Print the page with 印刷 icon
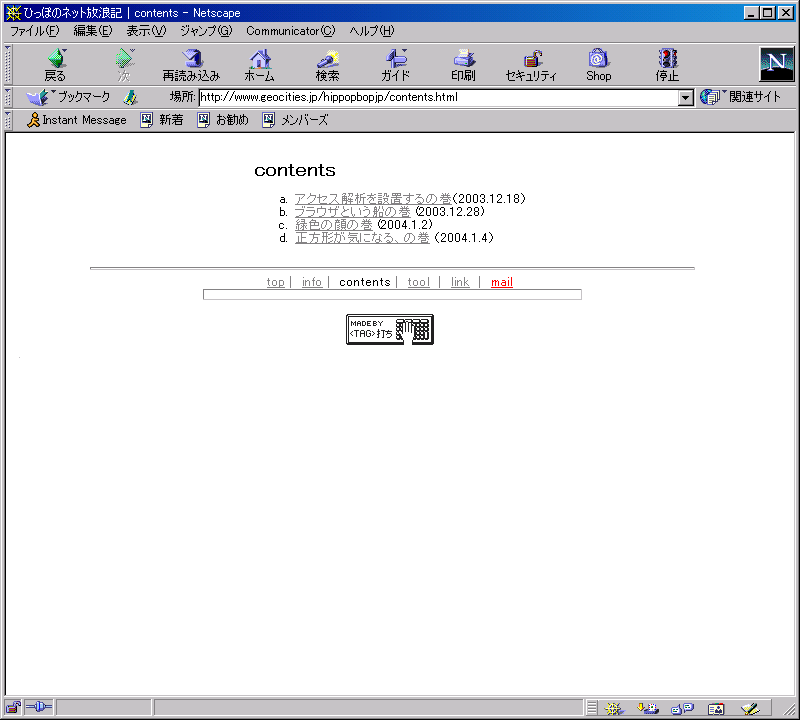800x720 pixels. pos(463,65)
